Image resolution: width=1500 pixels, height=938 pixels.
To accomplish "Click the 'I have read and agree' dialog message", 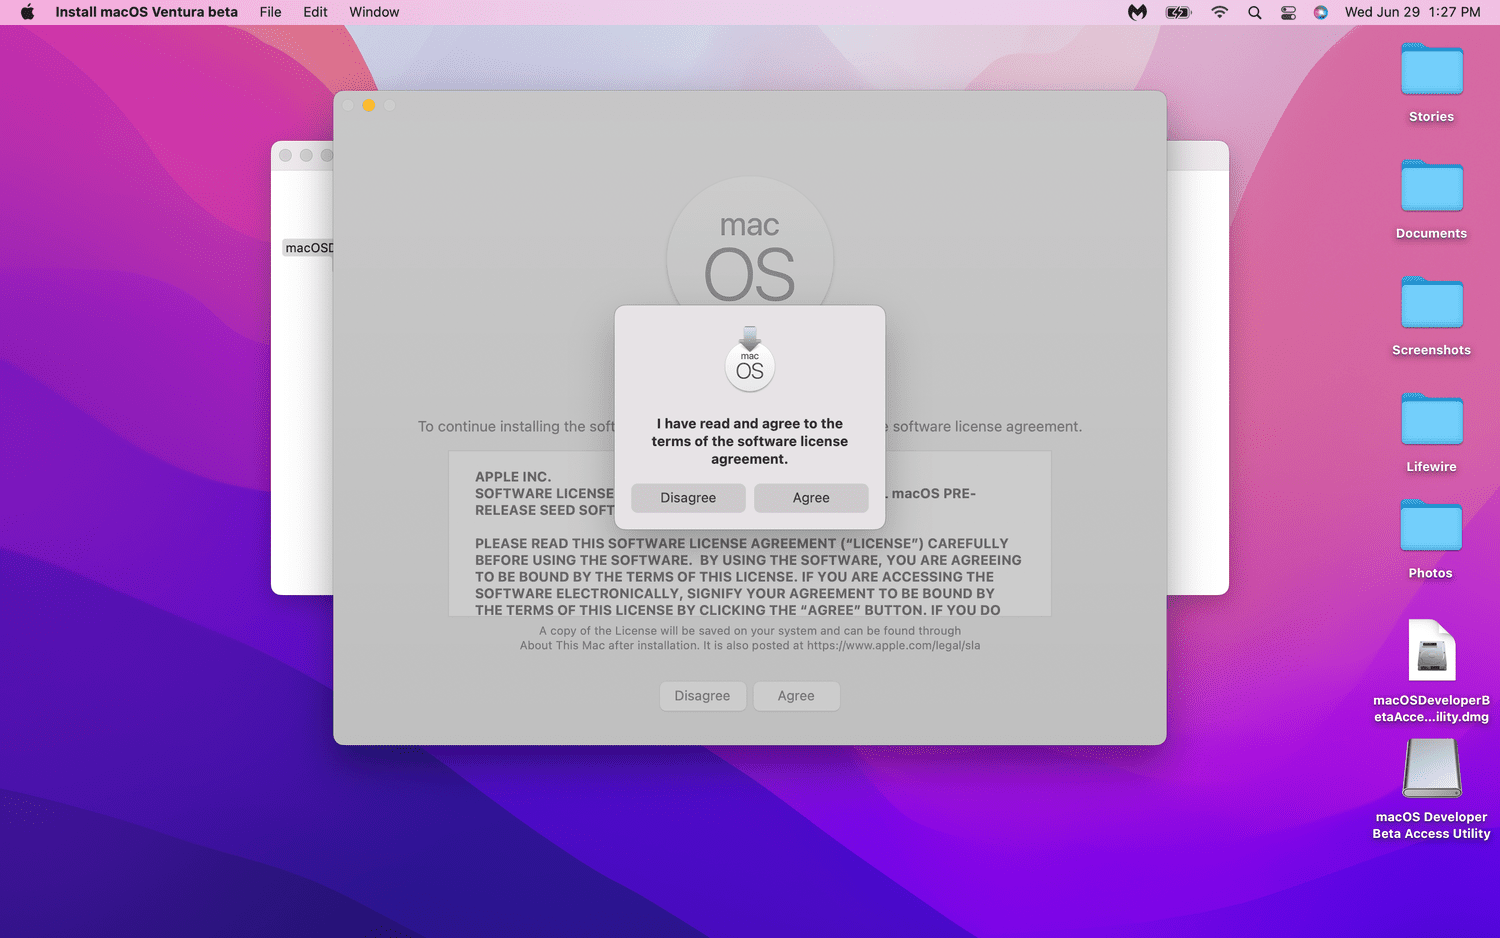I will click(750, 441).
